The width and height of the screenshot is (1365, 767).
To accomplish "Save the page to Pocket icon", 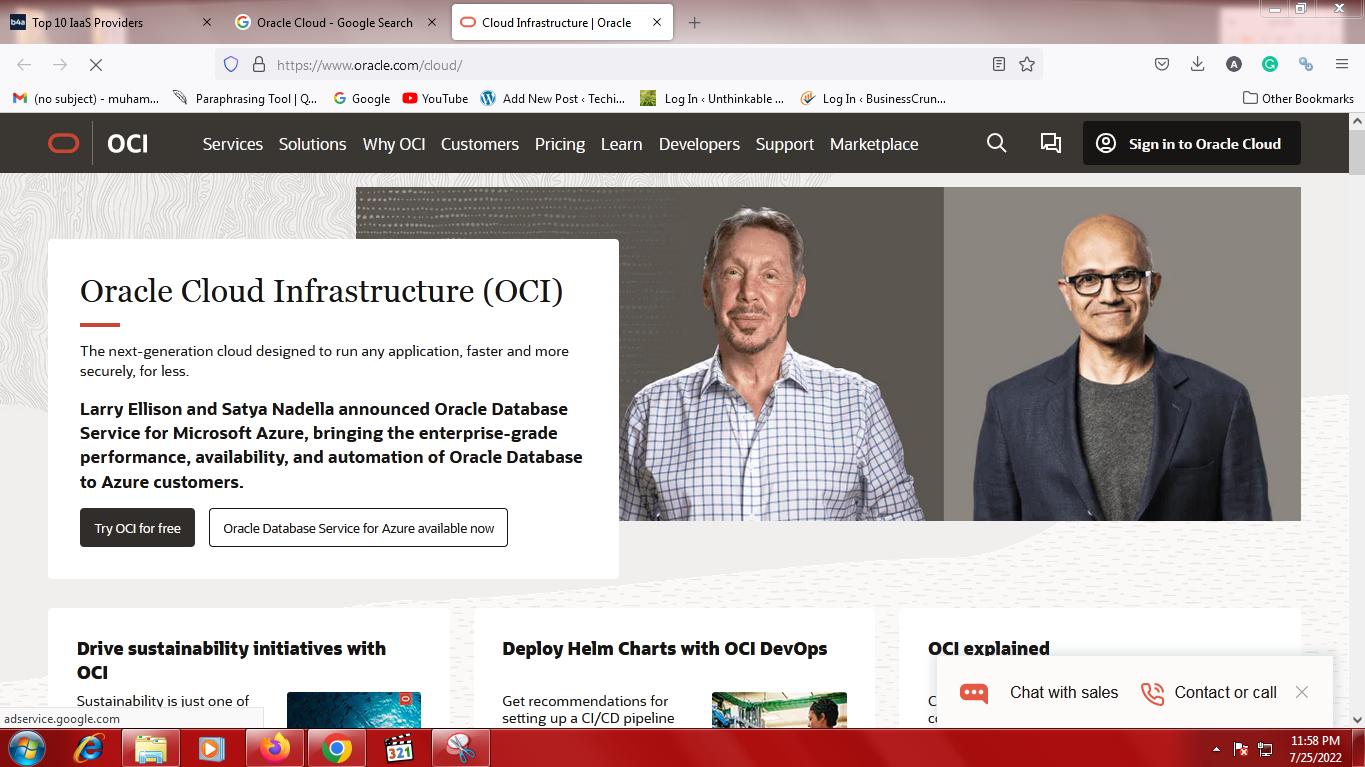I will [1162, 64].
